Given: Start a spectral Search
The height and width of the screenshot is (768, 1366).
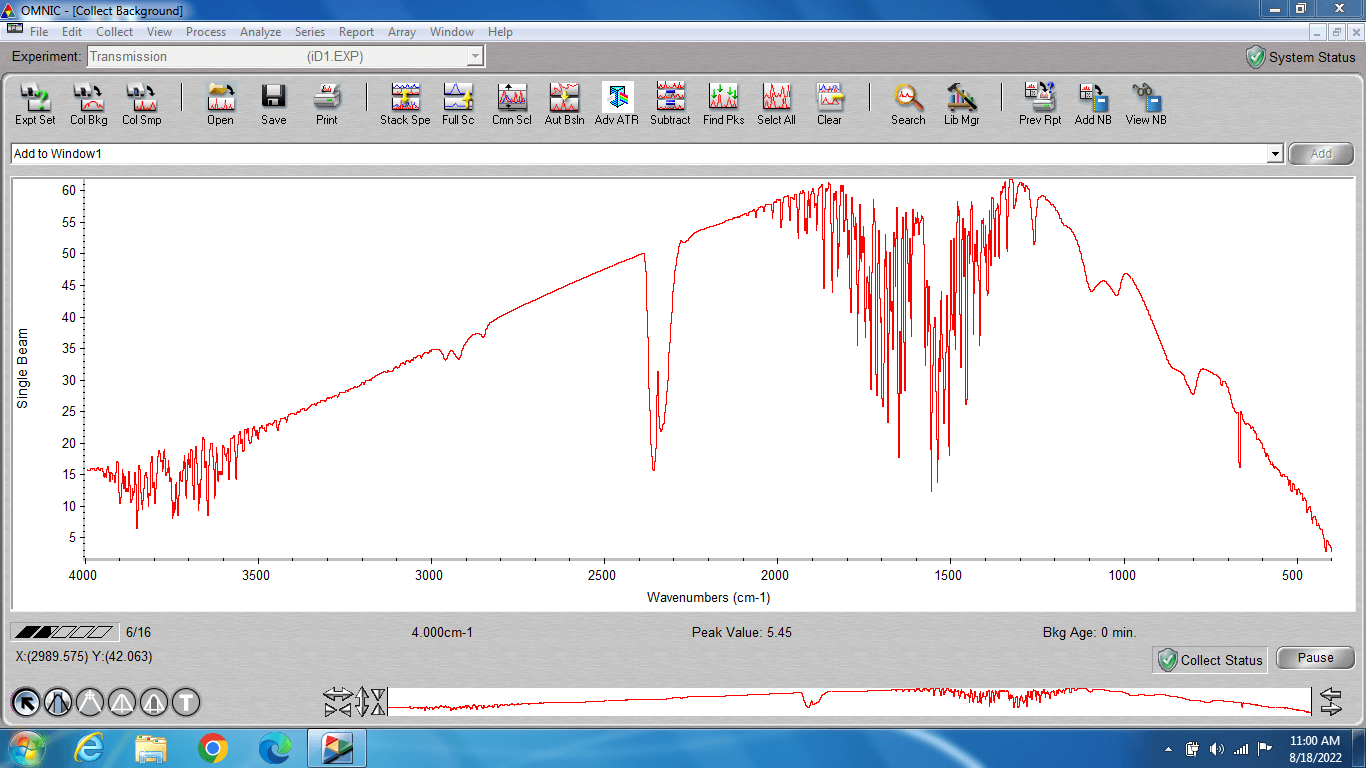Looking at the screenshot, I should [908, 104].
